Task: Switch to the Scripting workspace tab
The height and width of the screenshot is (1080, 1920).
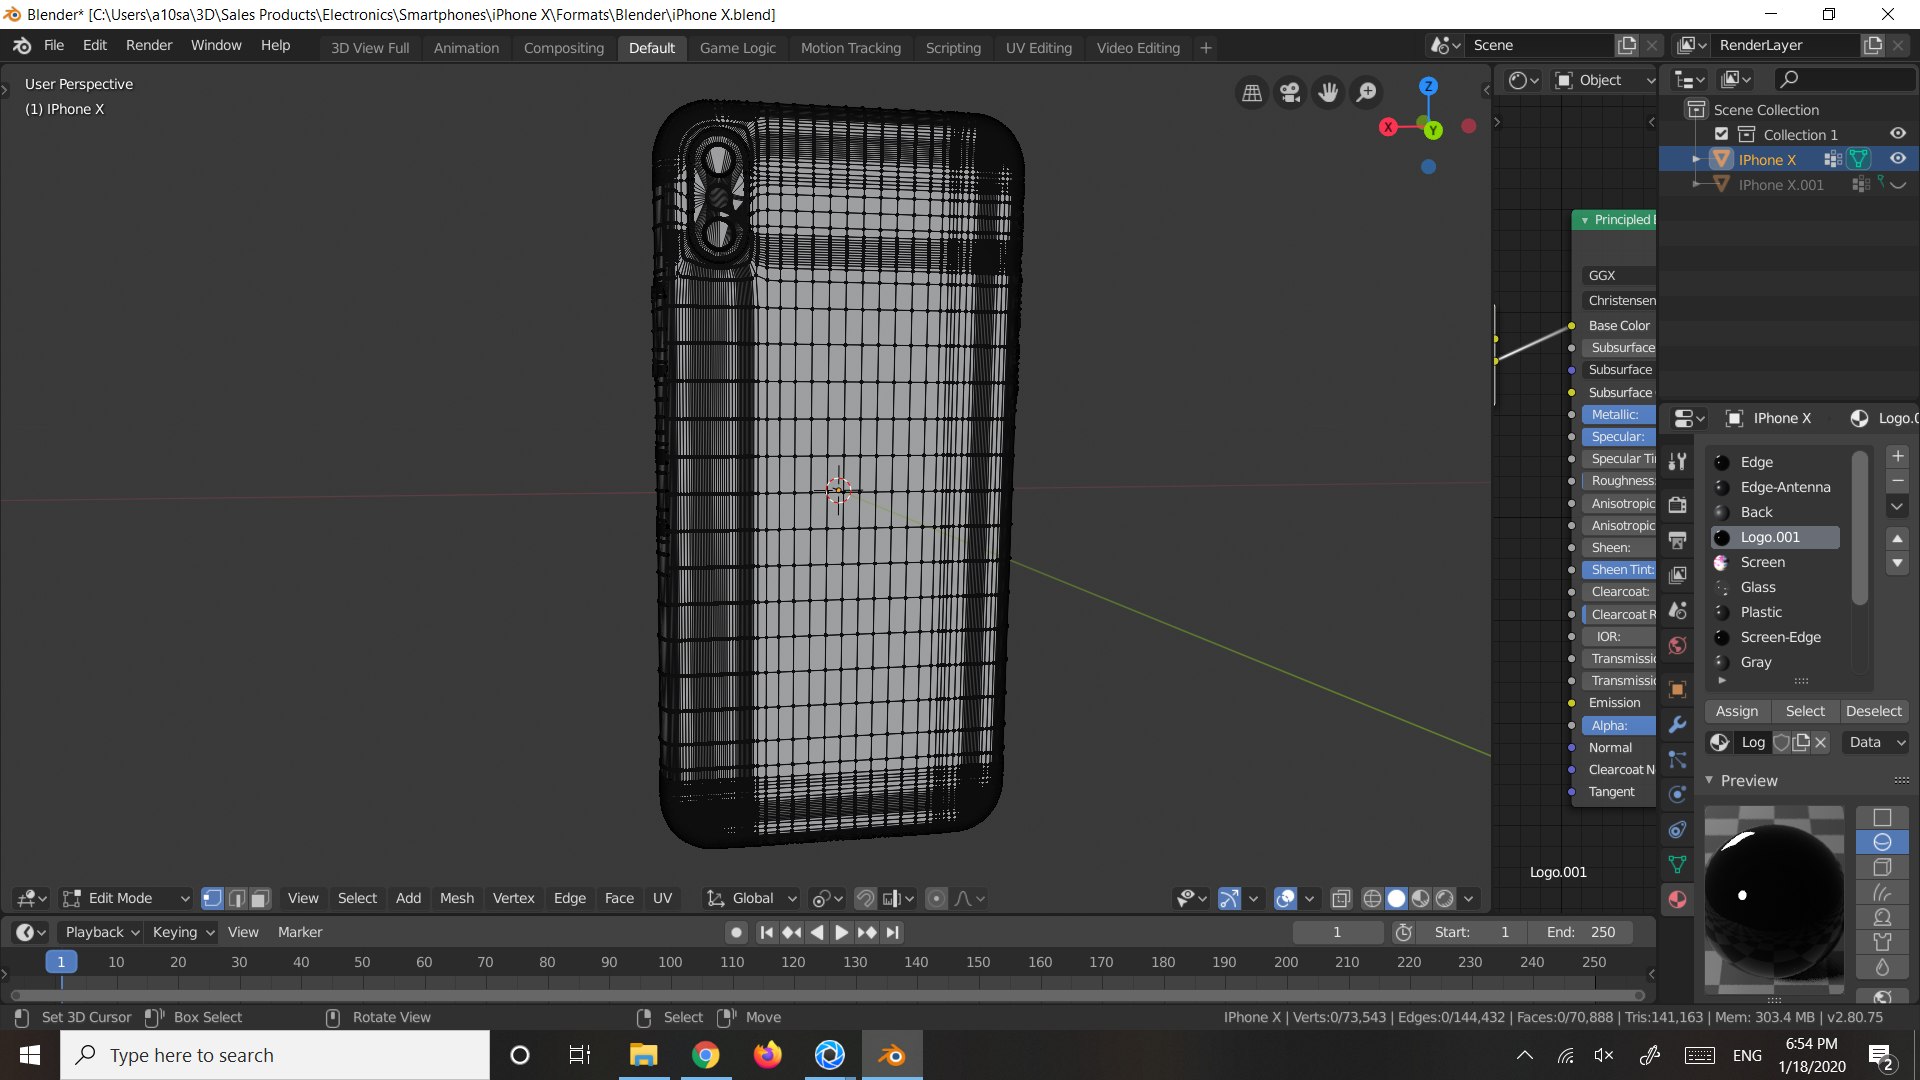Action: click(953, 48)
